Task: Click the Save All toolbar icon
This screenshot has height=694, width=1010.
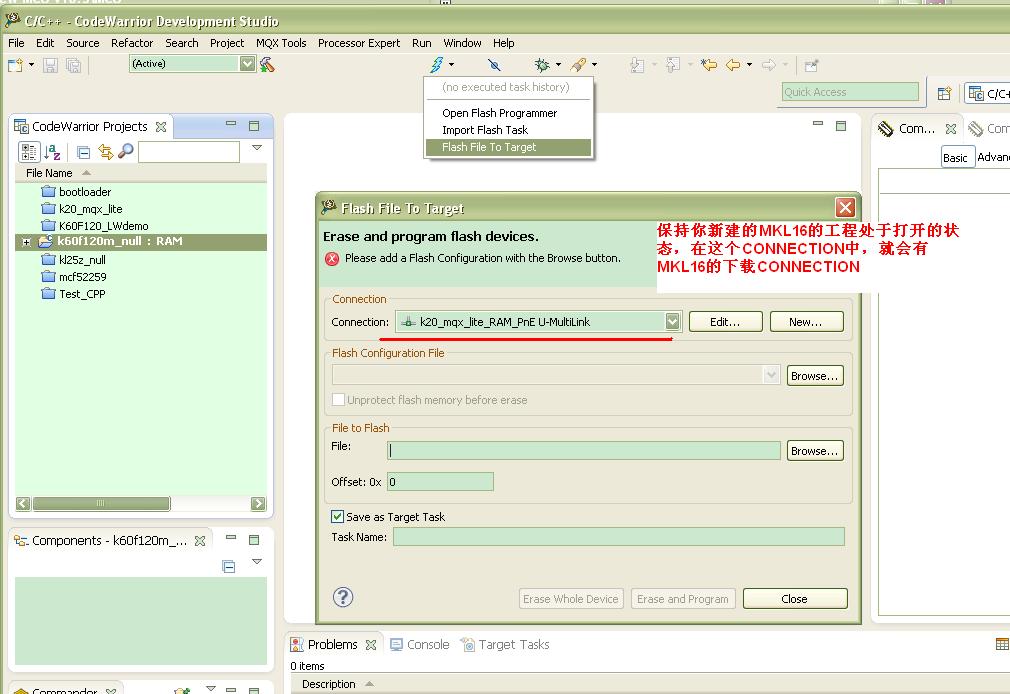Action: [x=73, y=64]
